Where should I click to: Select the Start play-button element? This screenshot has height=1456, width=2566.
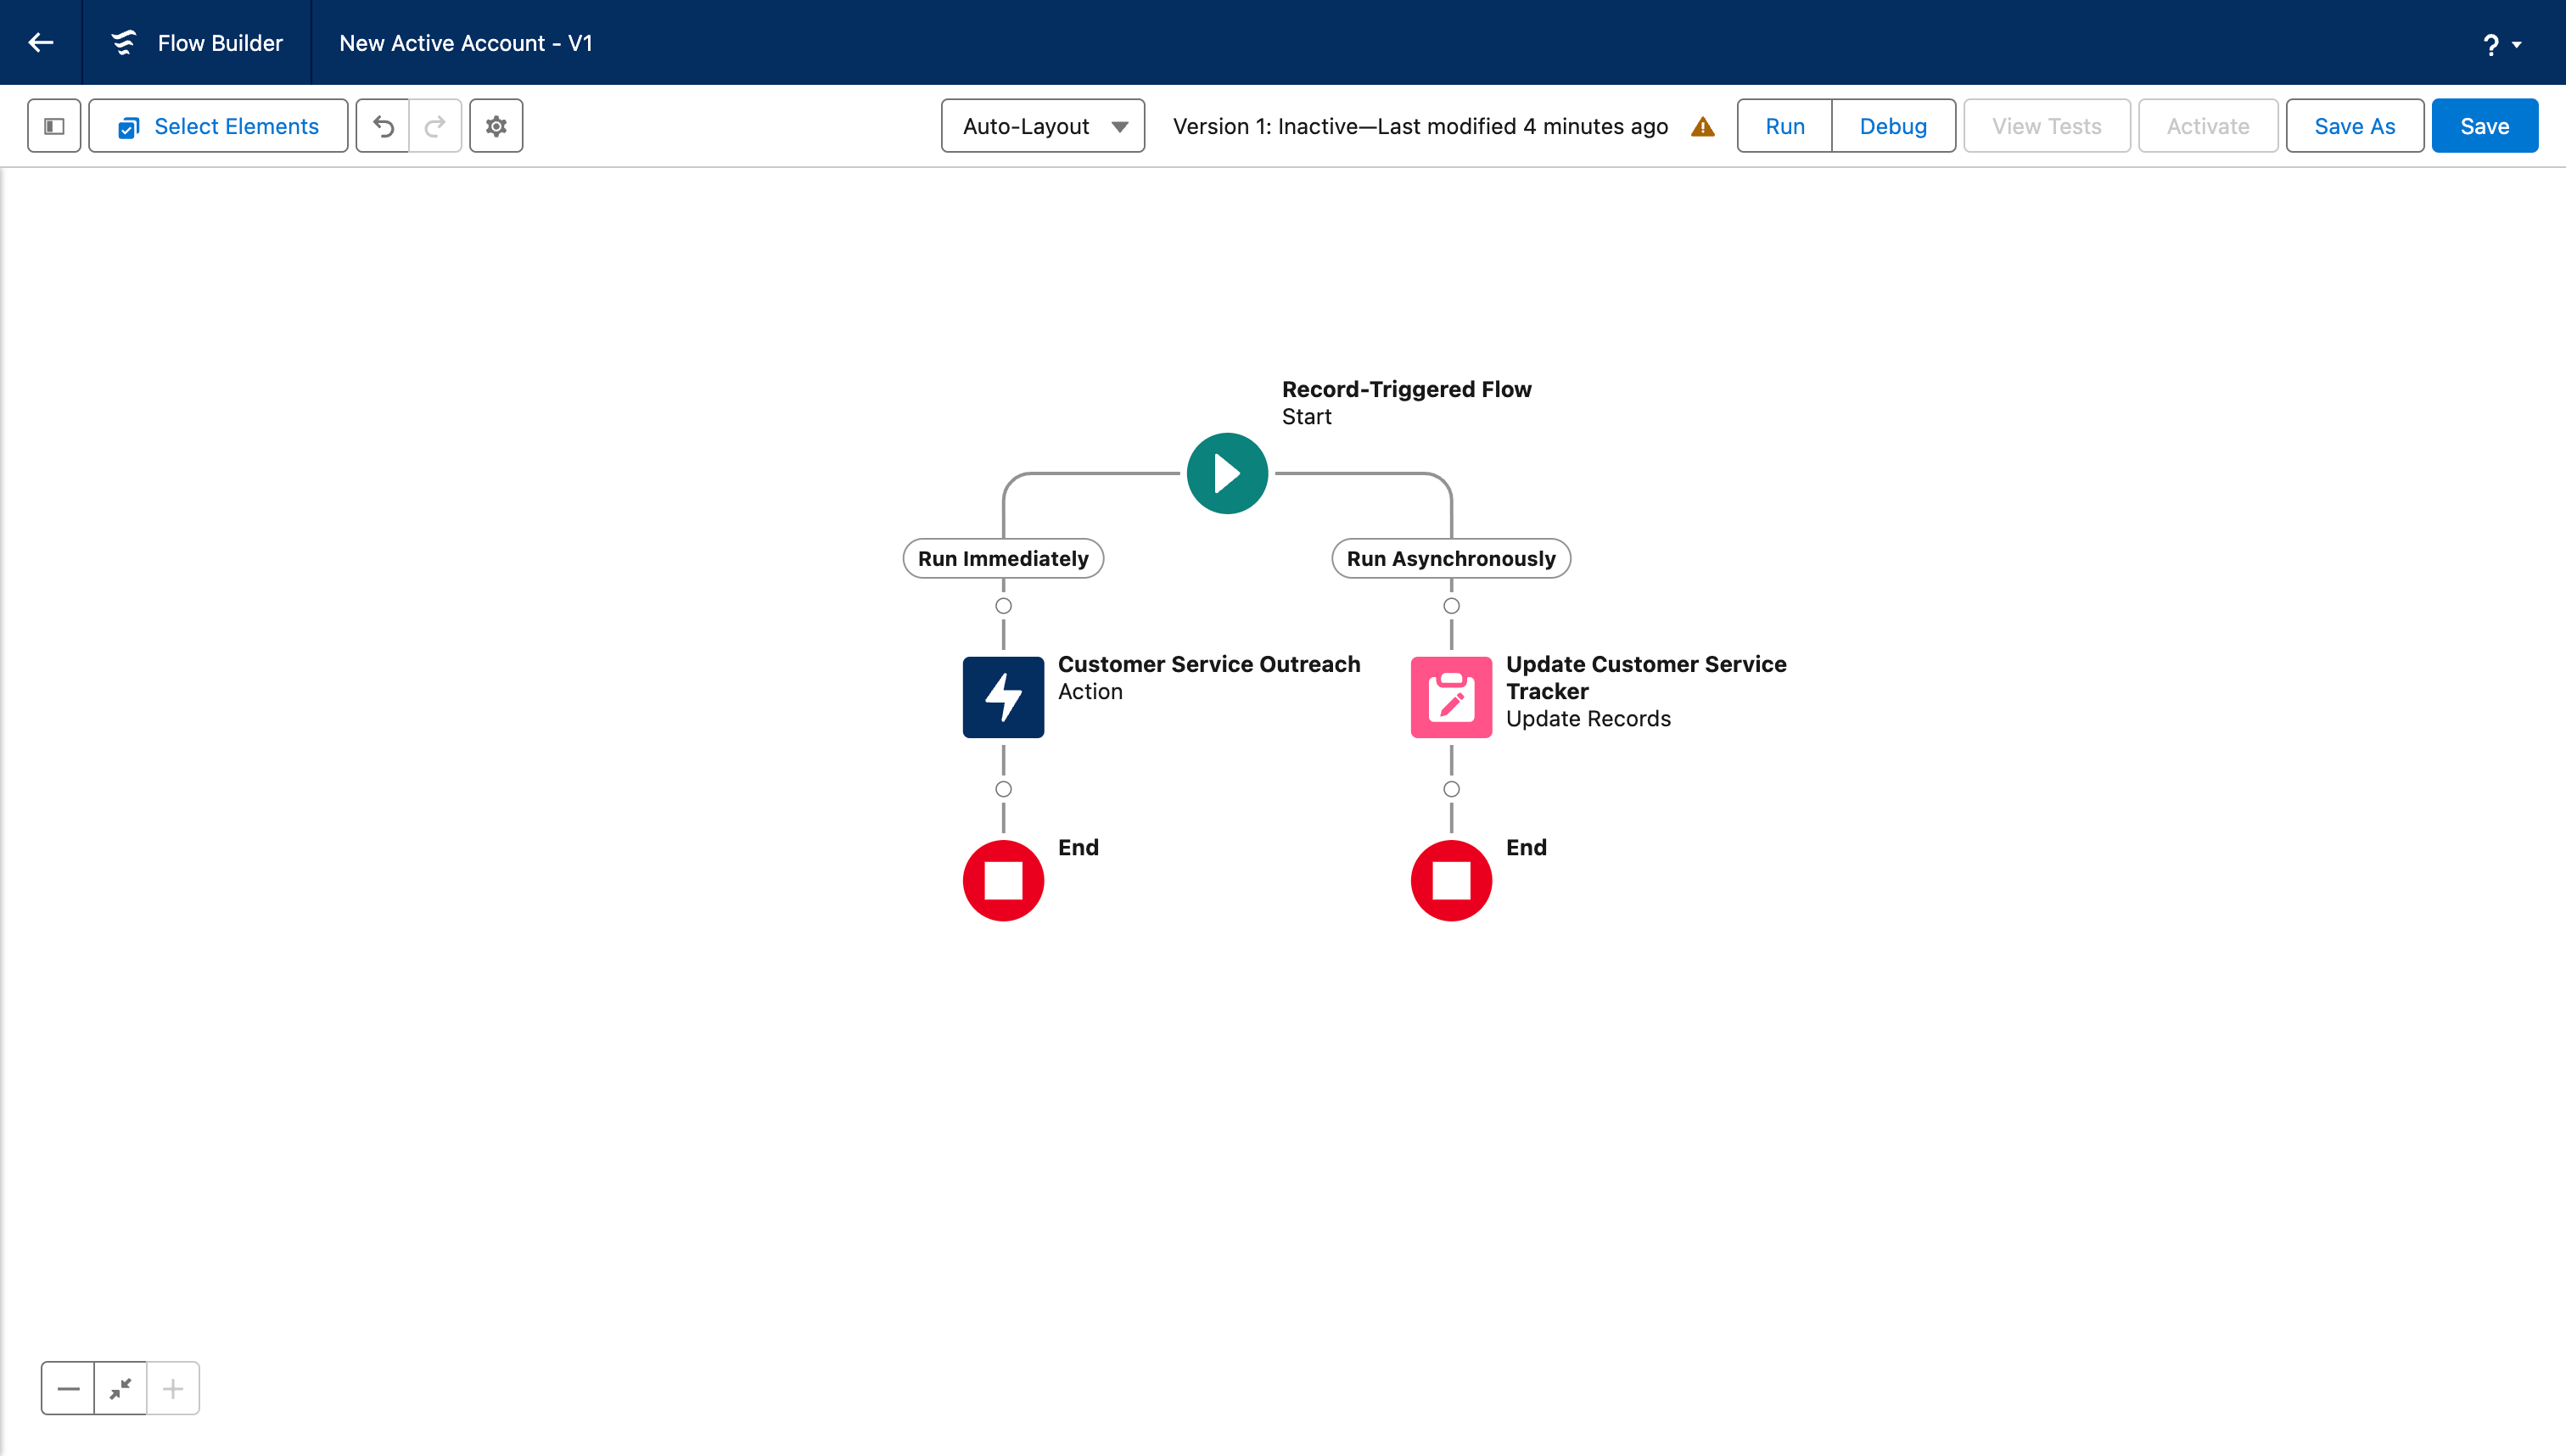click(1227, 474)
